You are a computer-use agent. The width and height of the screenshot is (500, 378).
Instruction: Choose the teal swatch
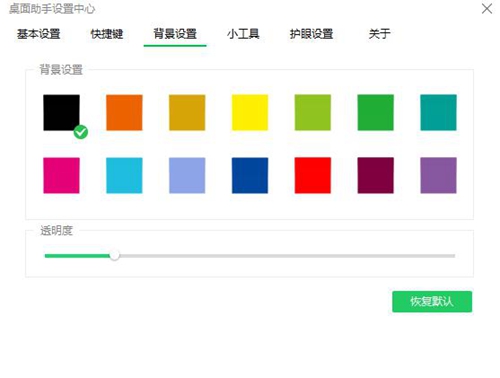(x=438, y=113)
